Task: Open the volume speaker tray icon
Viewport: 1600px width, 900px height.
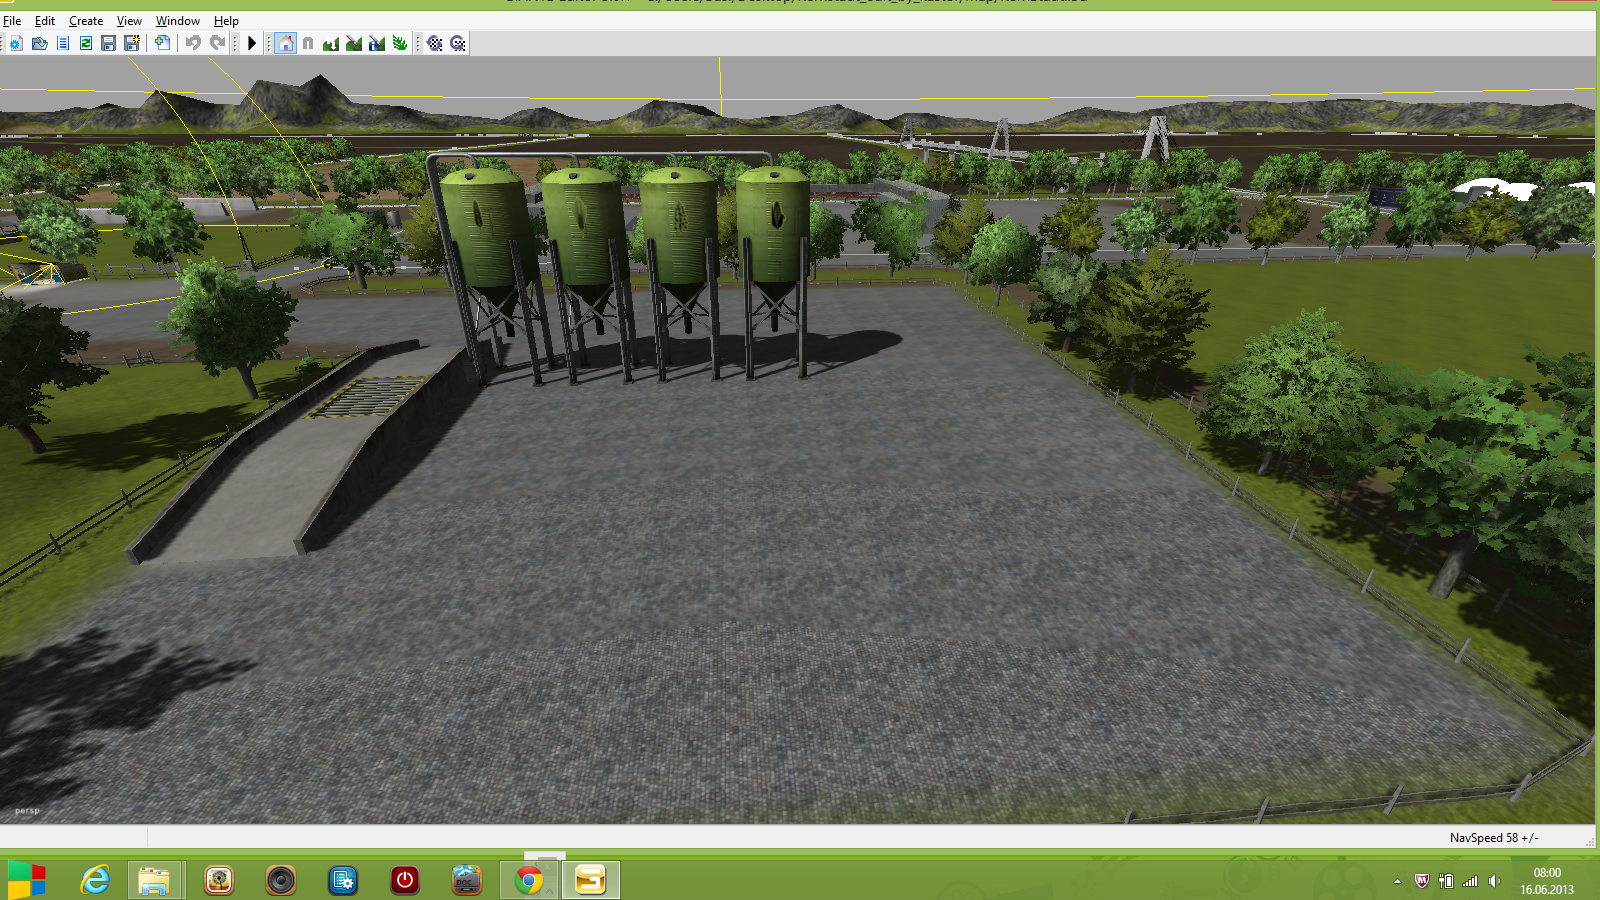Action: pyautogui.click(x=1494, y=881)
